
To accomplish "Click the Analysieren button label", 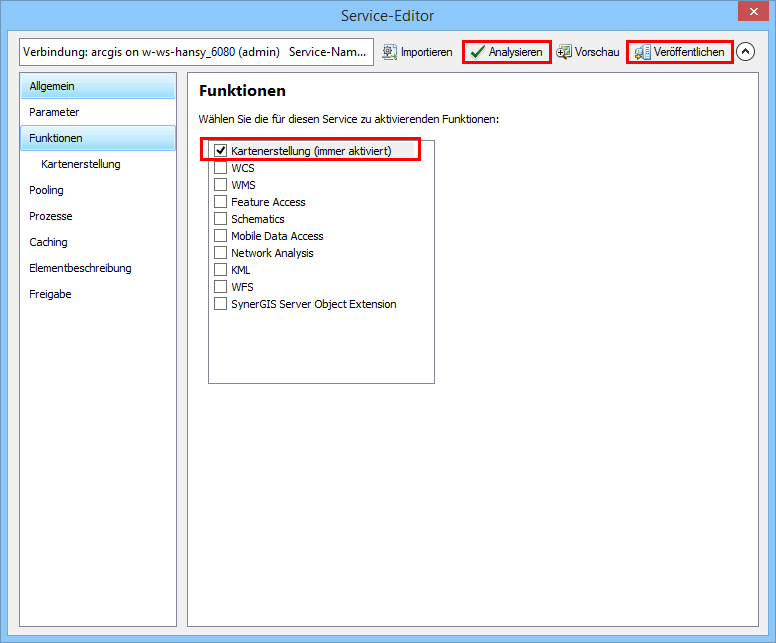I will point(516,52).
